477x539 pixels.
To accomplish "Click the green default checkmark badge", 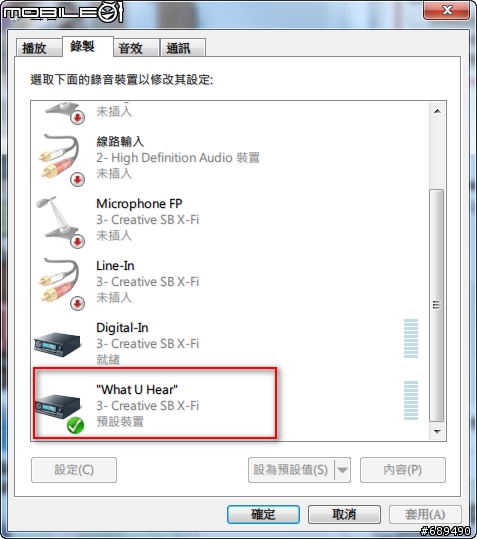I will point(75,425).
